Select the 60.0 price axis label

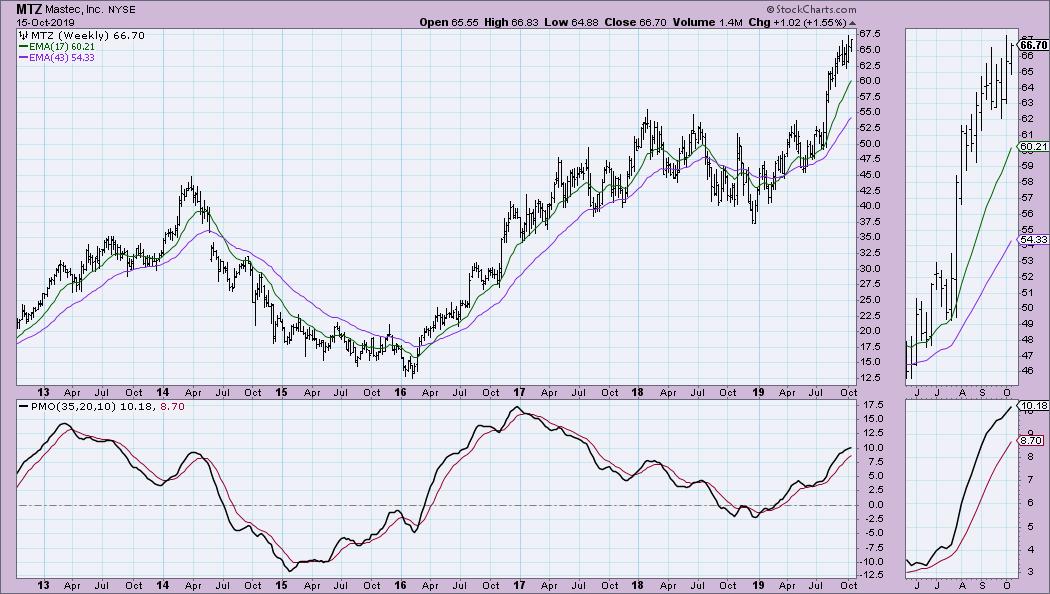(869, 81)
